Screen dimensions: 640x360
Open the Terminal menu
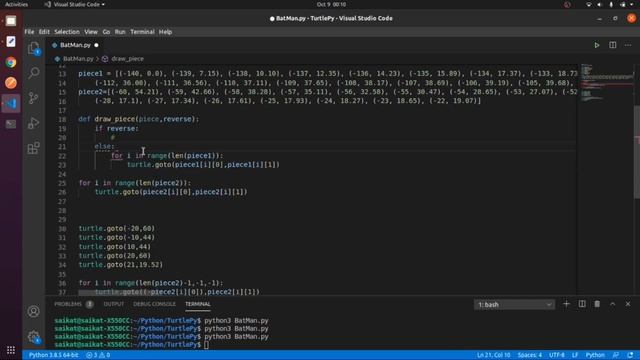click(142, 32)
